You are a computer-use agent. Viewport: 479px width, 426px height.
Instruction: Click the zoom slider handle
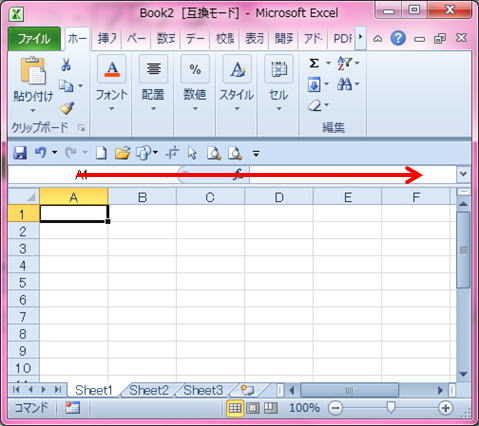pos(391,407)
